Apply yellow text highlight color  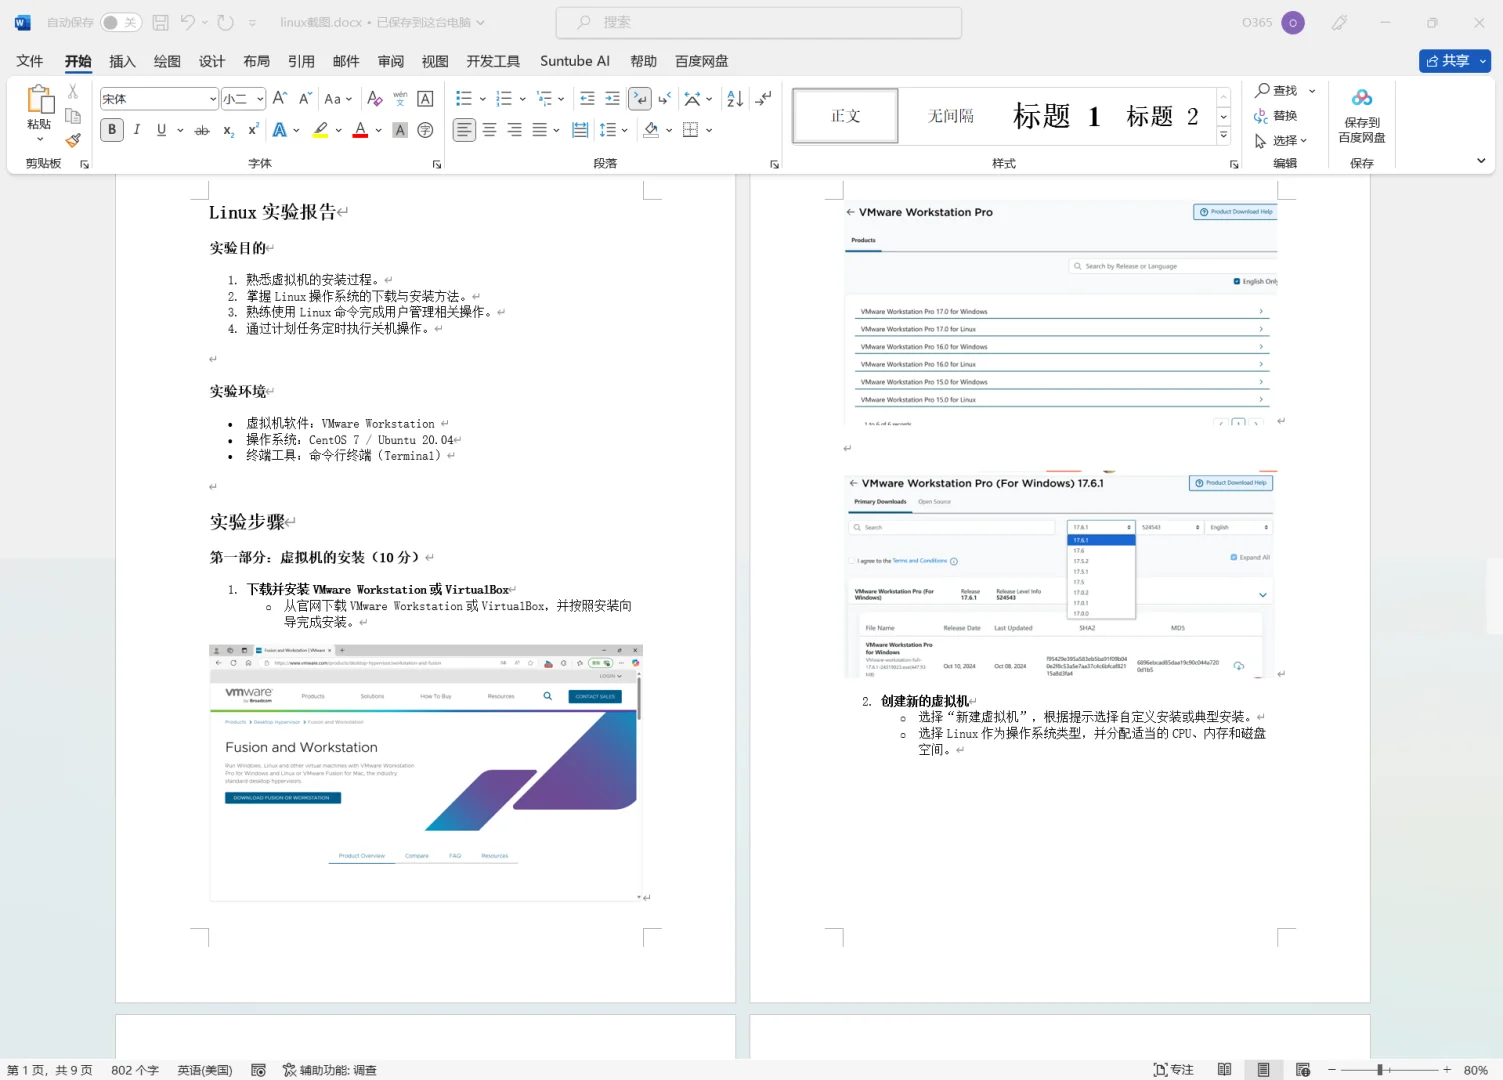320,129
